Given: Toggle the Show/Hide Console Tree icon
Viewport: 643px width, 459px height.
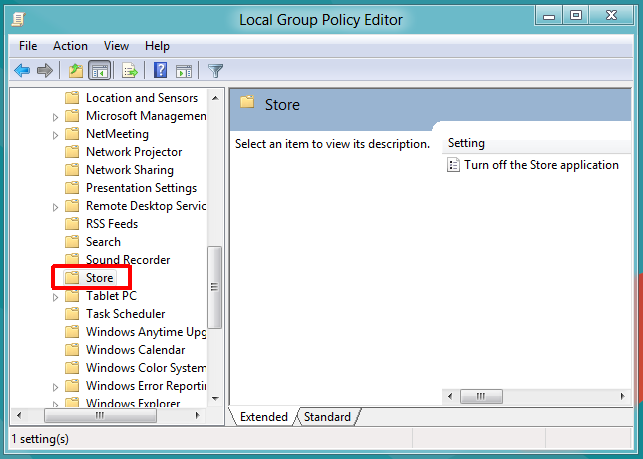Looking at the screenshot, I should (x=99, y=70).
